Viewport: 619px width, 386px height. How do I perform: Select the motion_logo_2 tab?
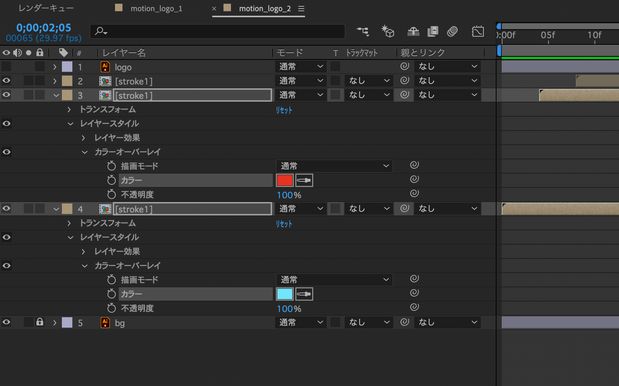(264, 8)
